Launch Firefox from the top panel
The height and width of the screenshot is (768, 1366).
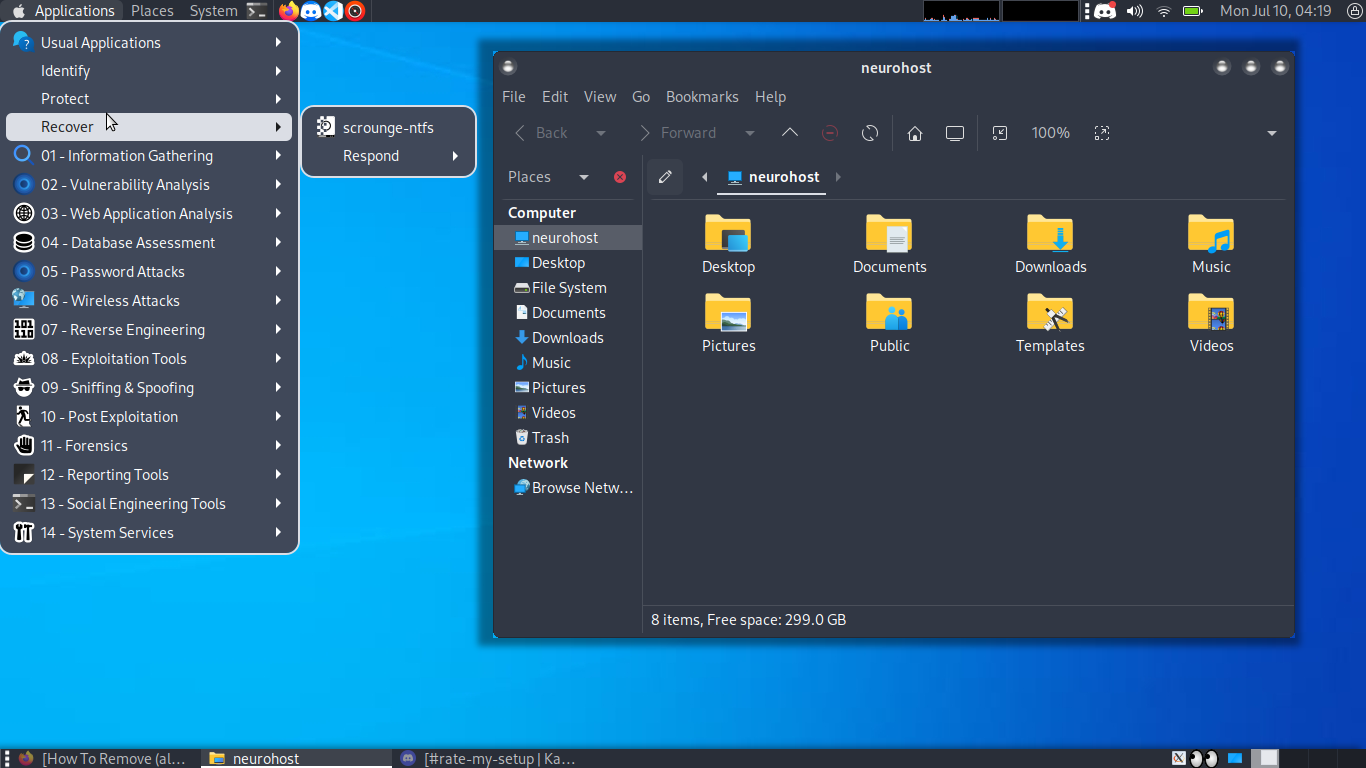pos(289,11)
